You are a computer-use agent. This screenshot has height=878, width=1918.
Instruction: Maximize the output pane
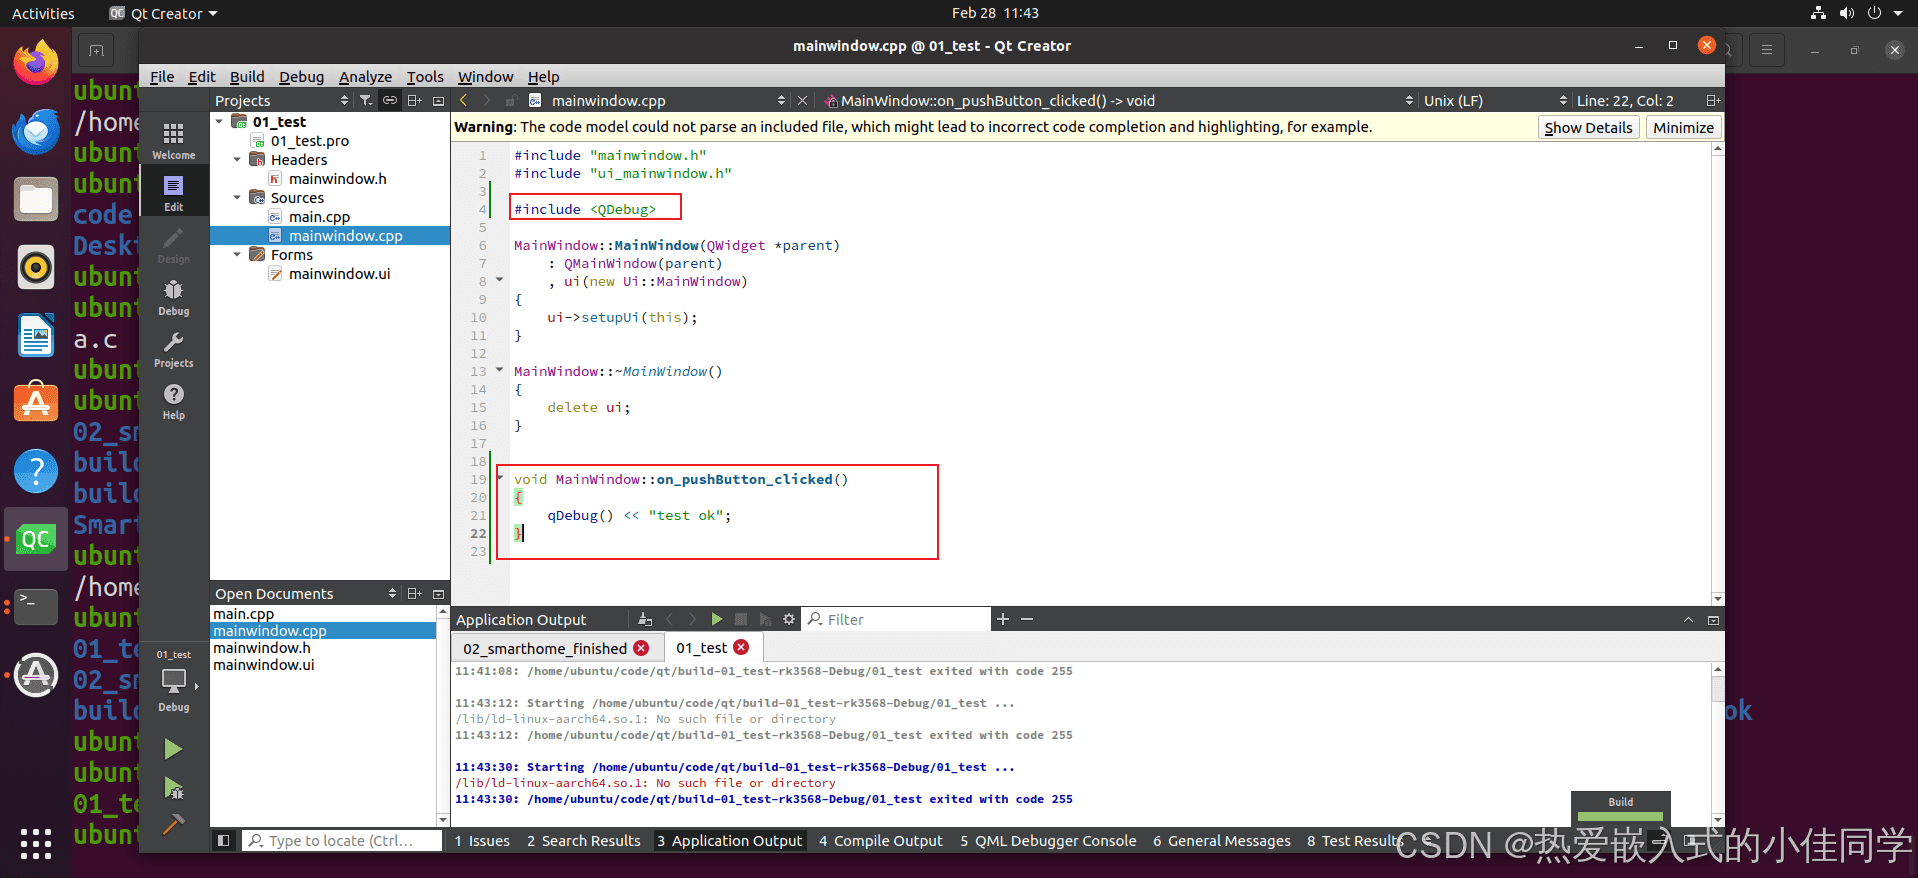[1688, 620]
